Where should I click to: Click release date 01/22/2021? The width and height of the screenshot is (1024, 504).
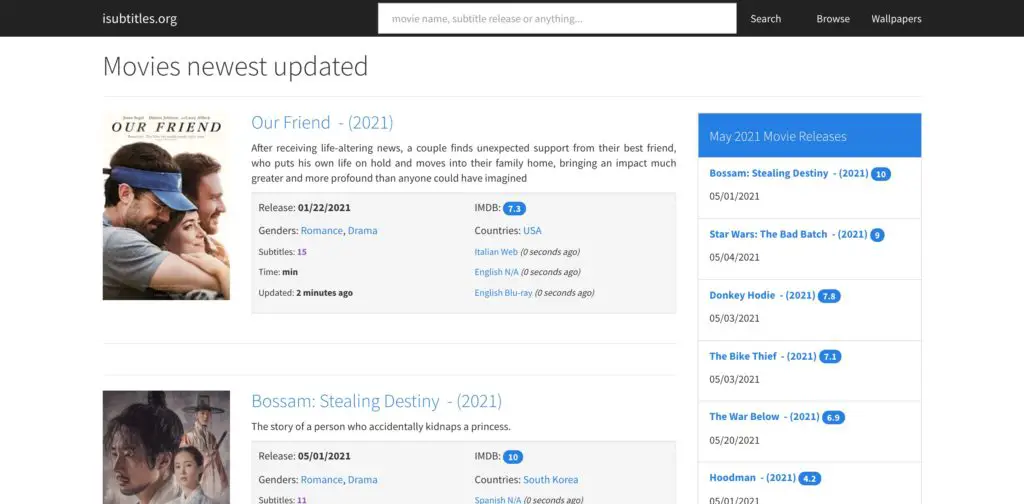[x=324, y=208]
